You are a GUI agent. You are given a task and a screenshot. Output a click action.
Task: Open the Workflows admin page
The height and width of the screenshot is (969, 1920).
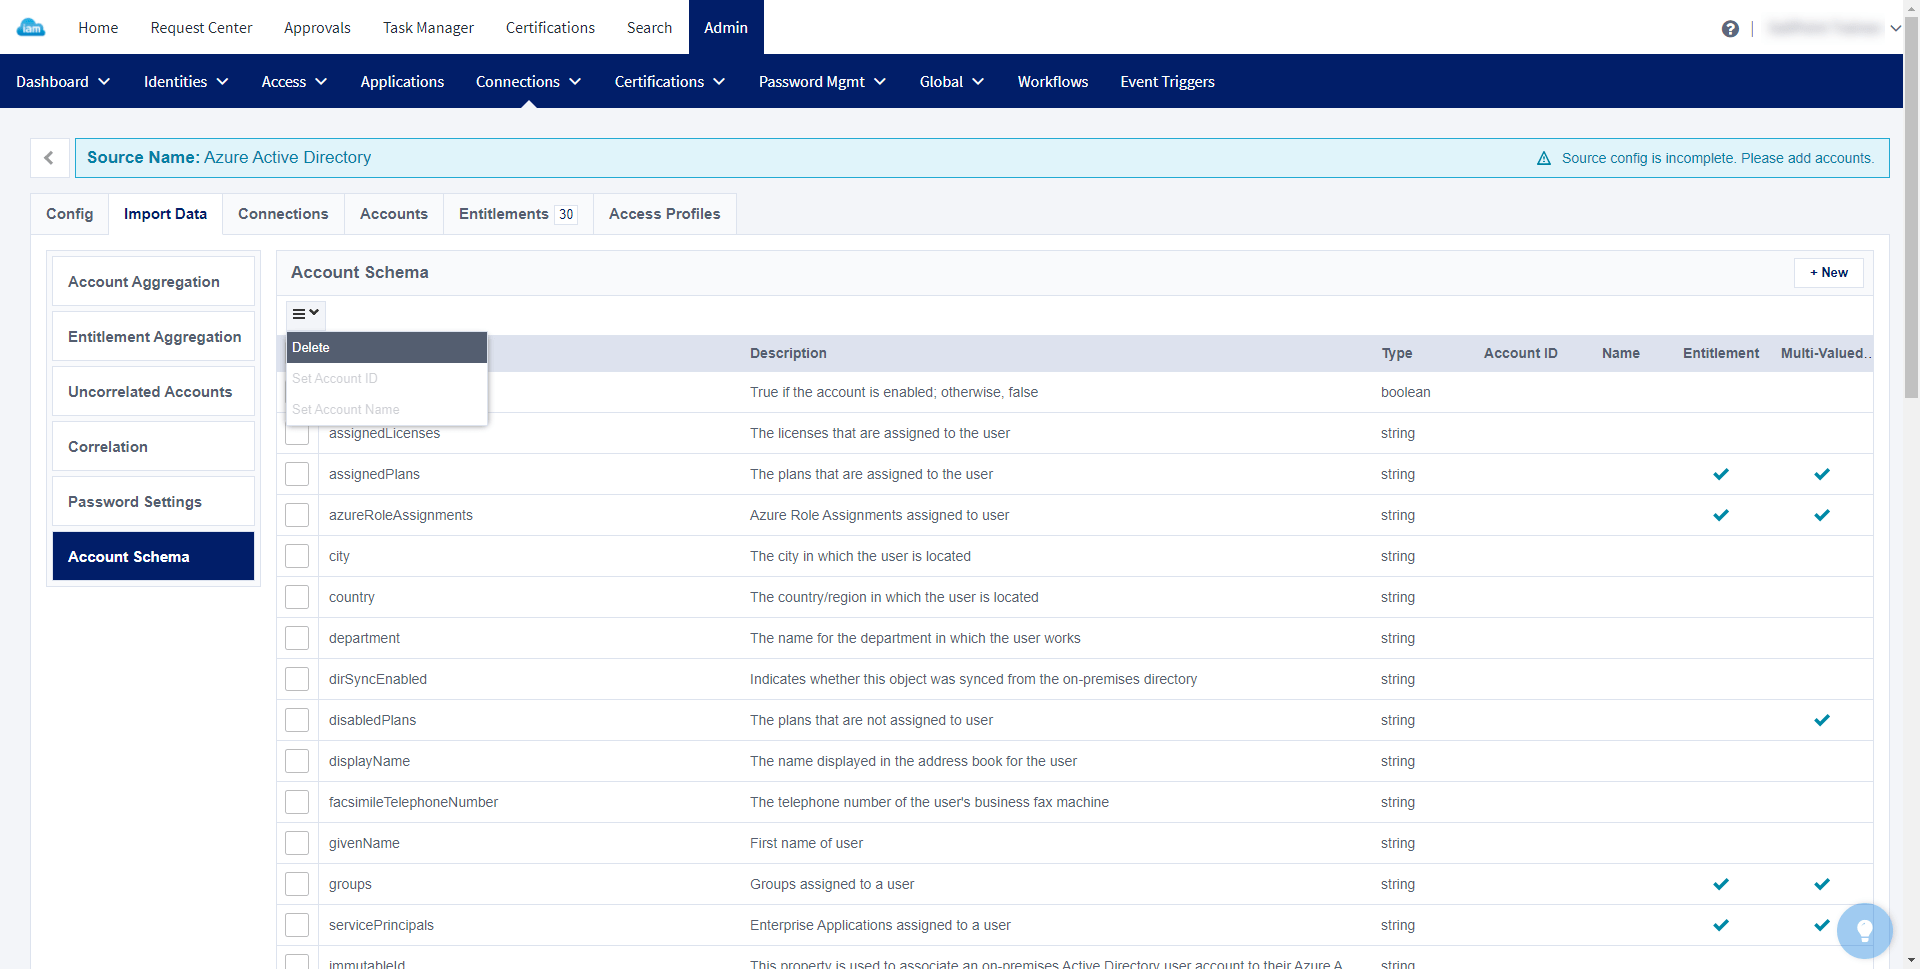click(1053, 82)
